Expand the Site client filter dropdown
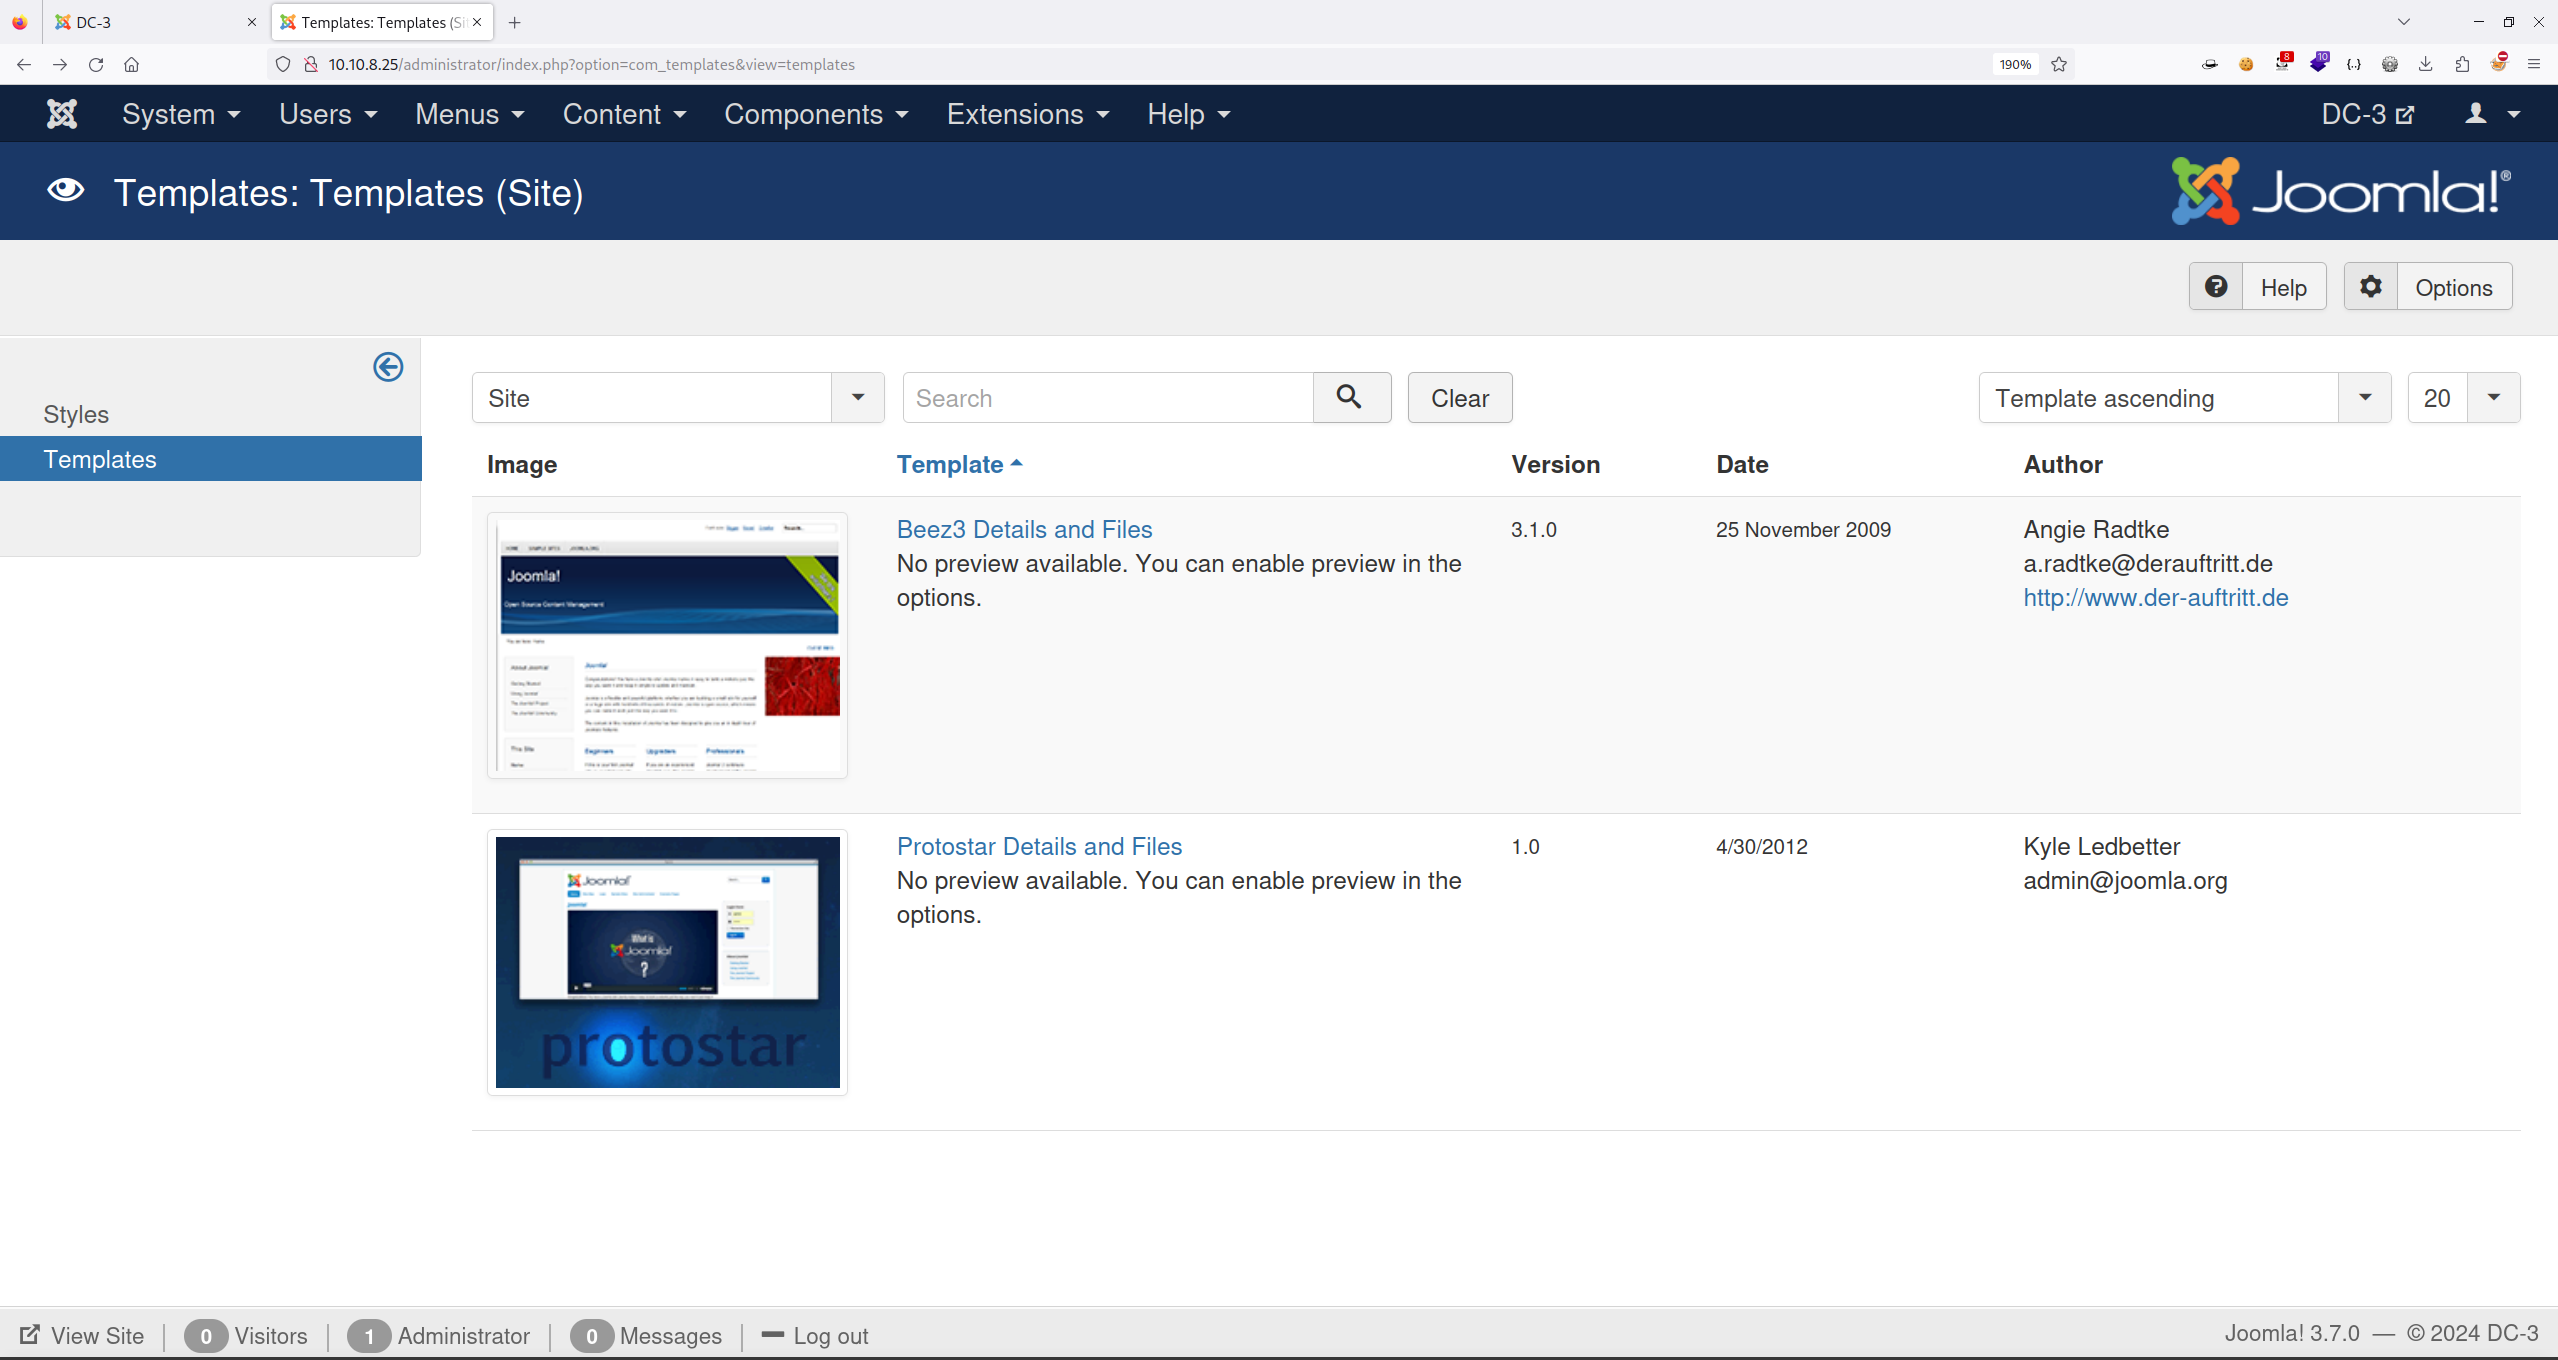This screenshot has width=2558, height=1360. pyautogui.click(x=678, y=398)
